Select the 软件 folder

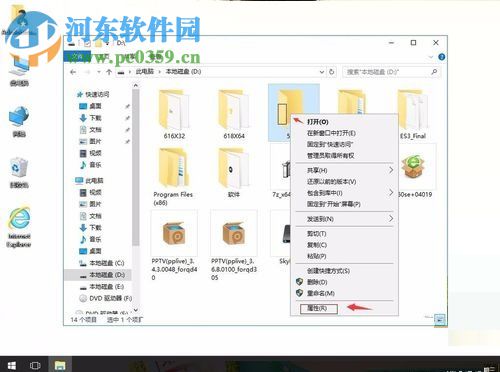point(234,173)
